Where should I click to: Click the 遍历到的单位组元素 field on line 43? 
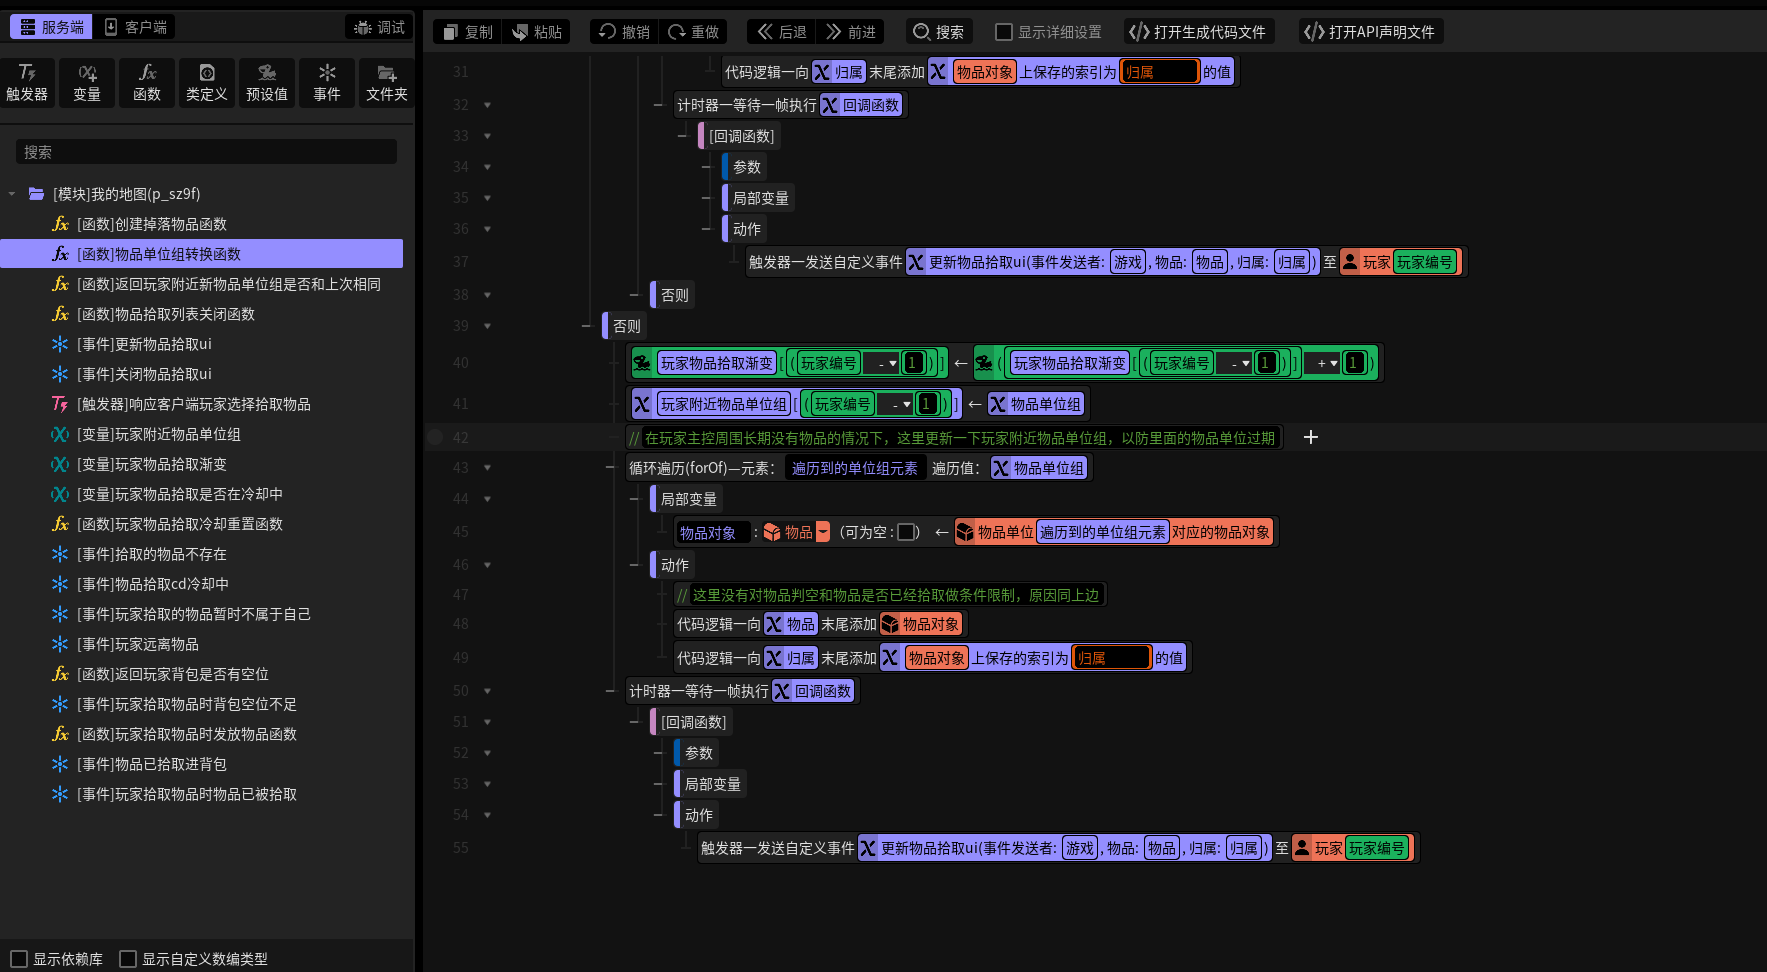point(855,468)
